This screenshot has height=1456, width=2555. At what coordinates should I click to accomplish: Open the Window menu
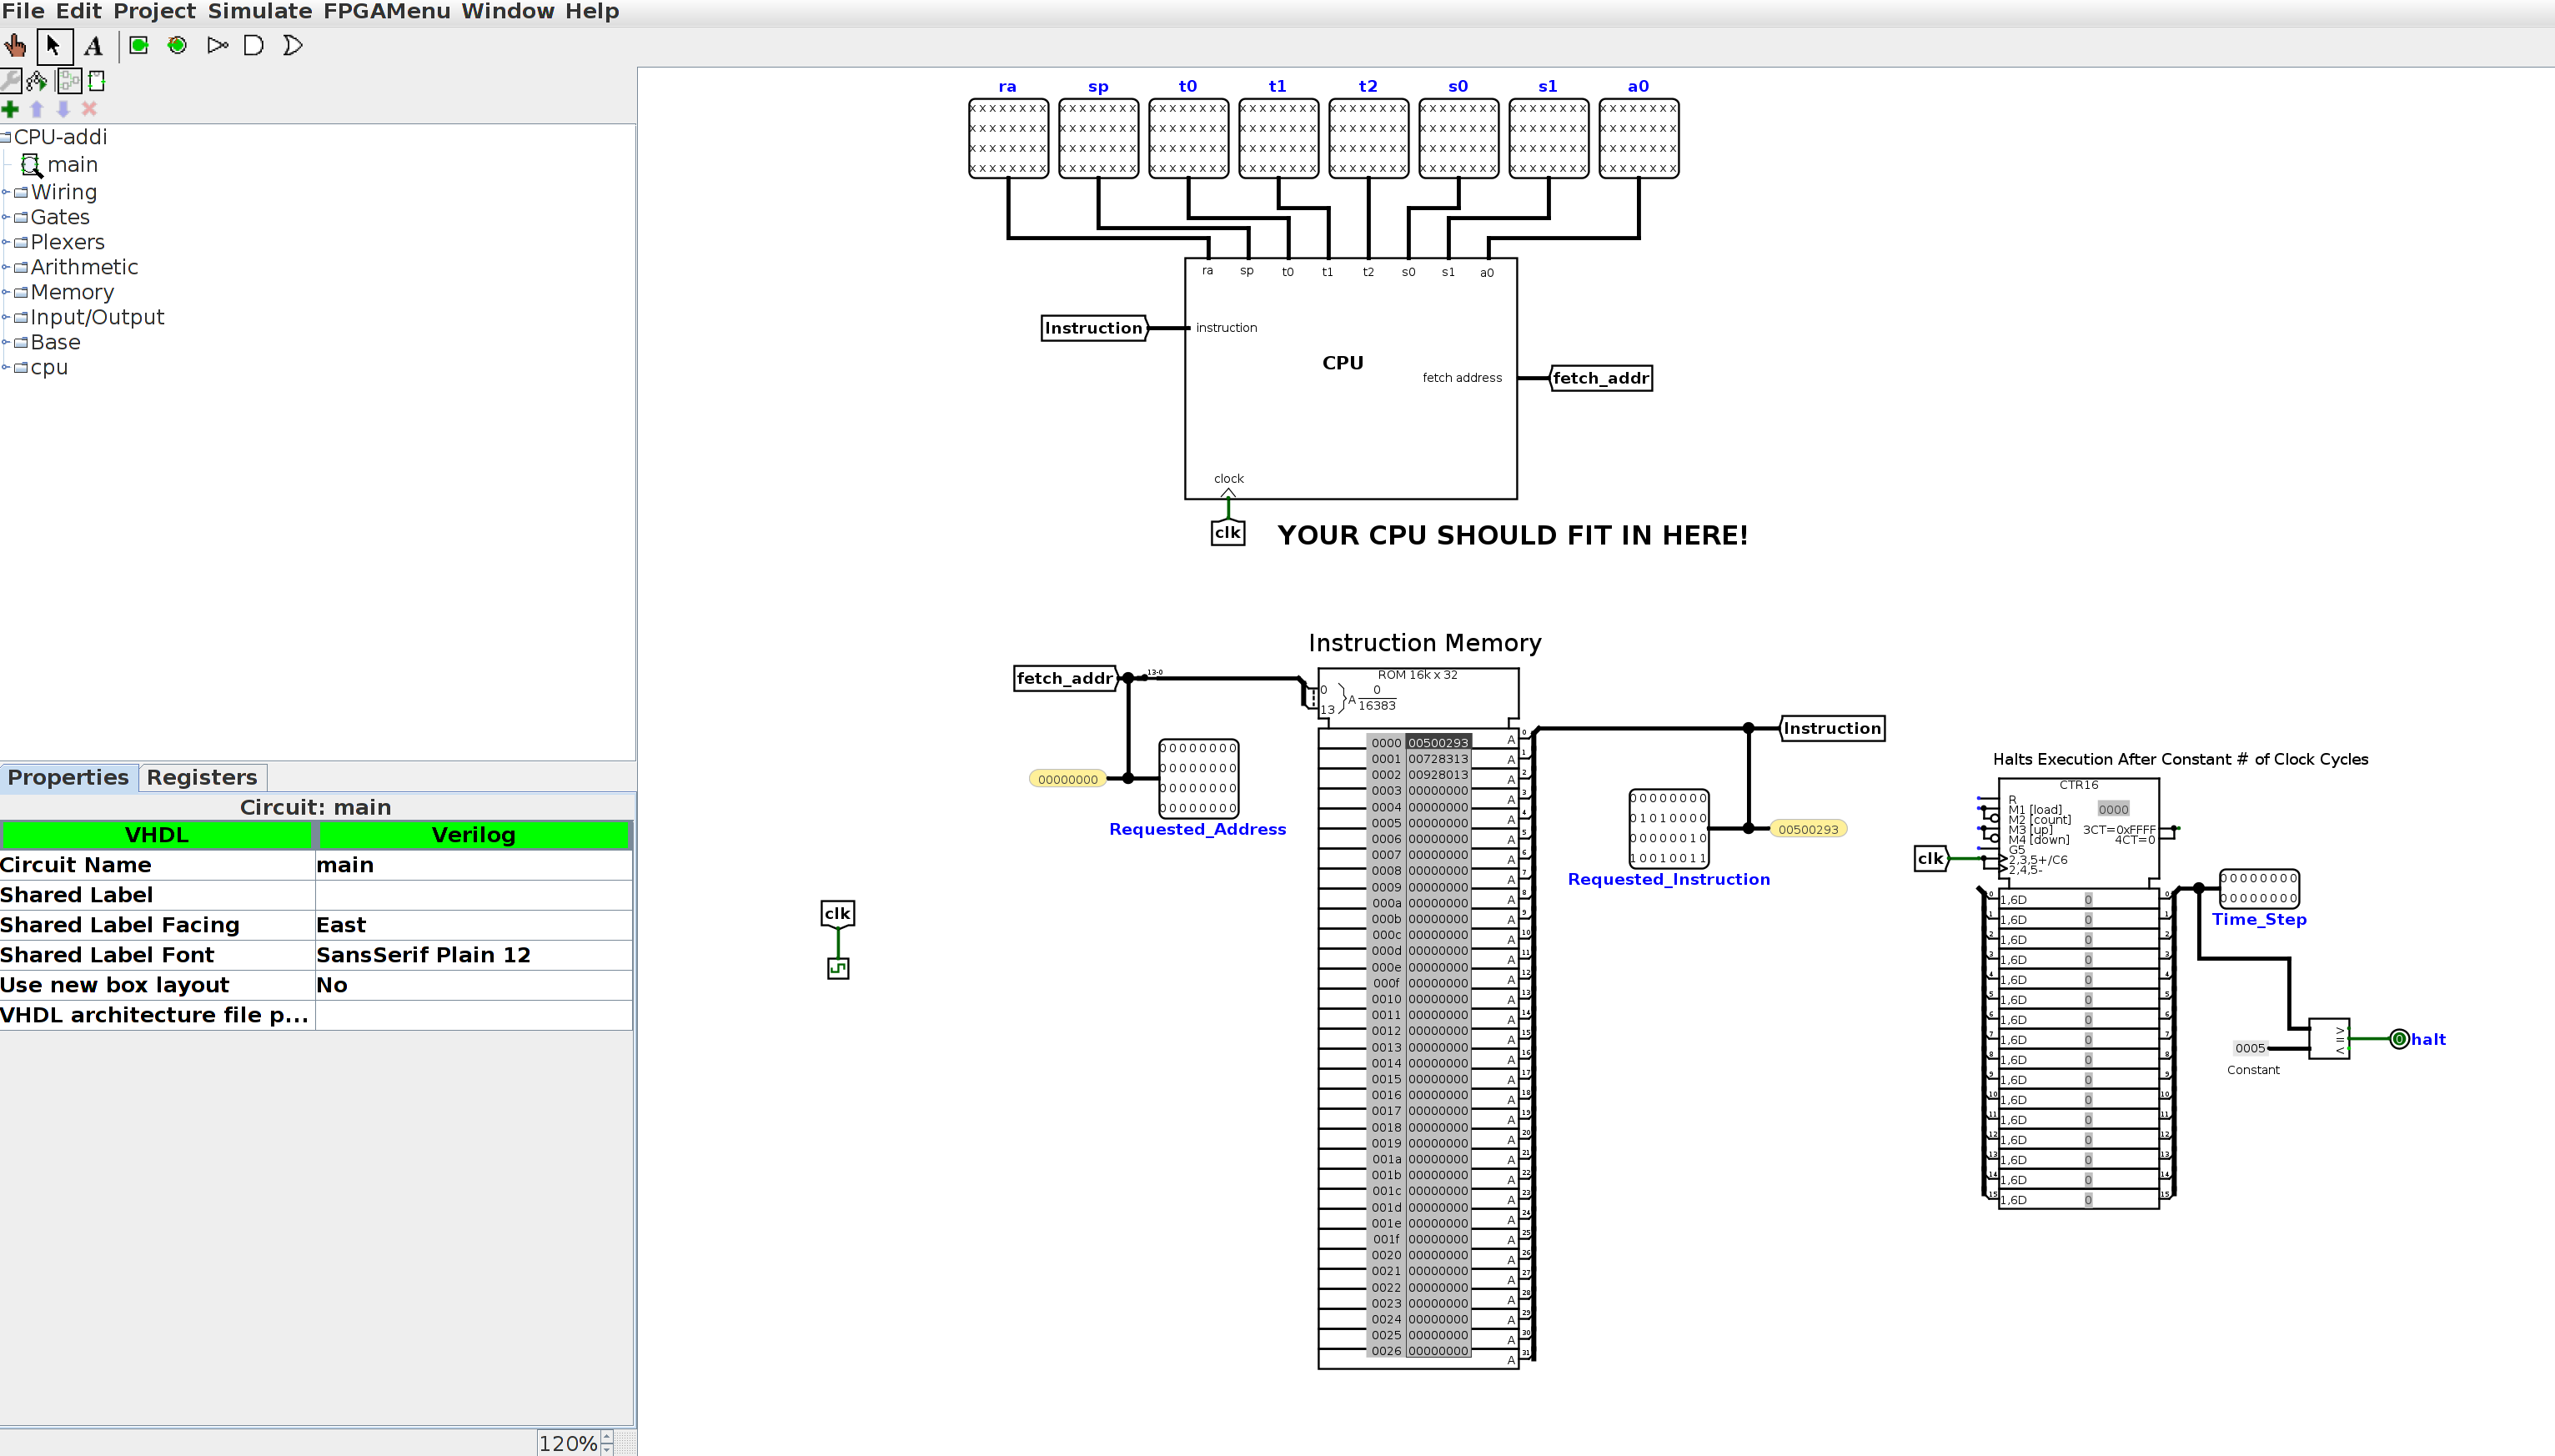click(x=507, y=12)
